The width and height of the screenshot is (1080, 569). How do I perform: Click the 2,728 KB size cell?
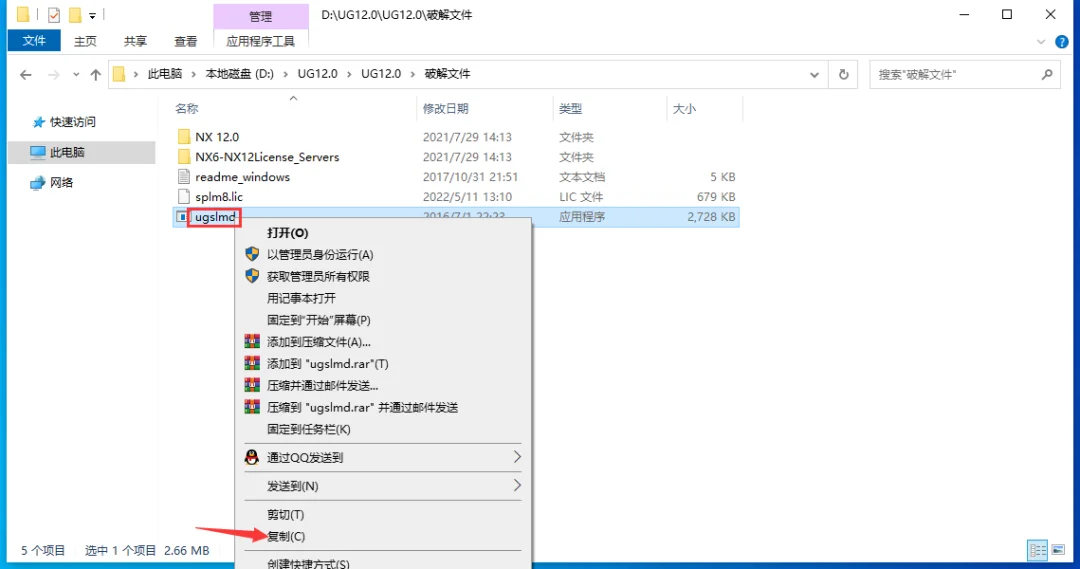(711, 217)
